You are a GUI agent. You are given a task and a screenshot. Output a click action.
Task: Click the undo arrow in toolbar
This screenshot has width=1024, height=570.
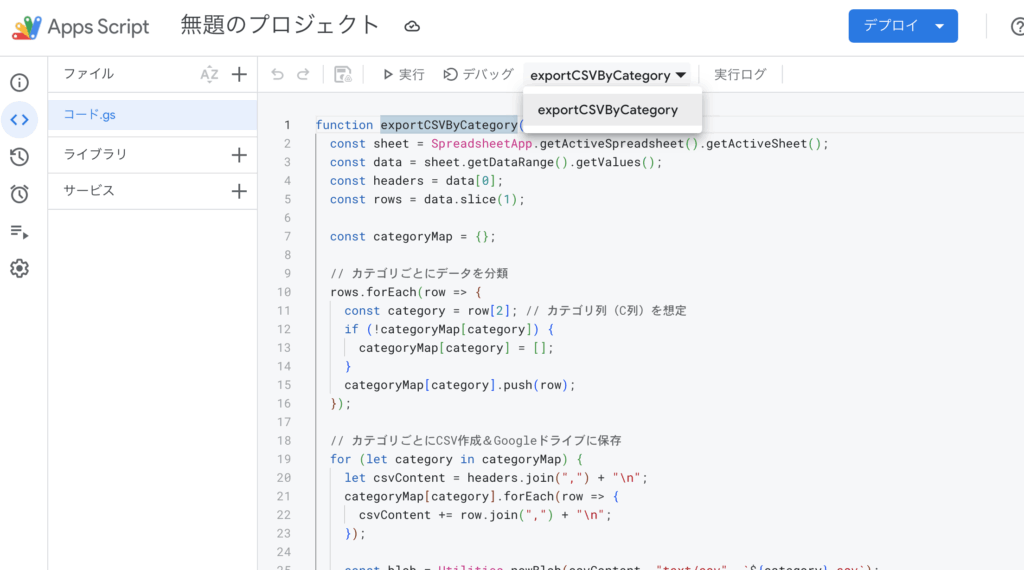tap(278, 74)
